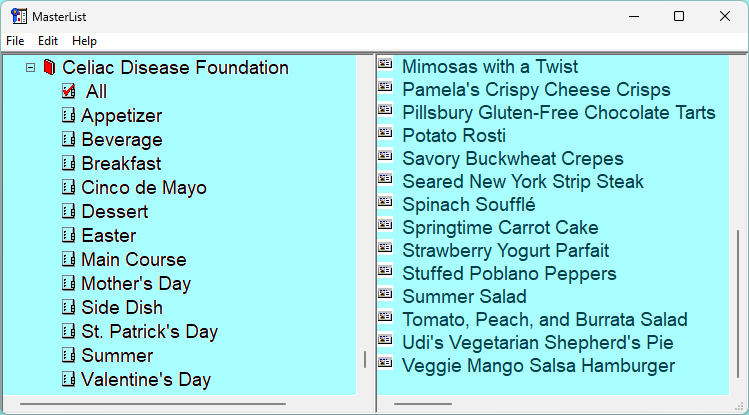The image size is (749, 415).
Task: Click the card icon beside Potato Rosti
Action: 385,133
